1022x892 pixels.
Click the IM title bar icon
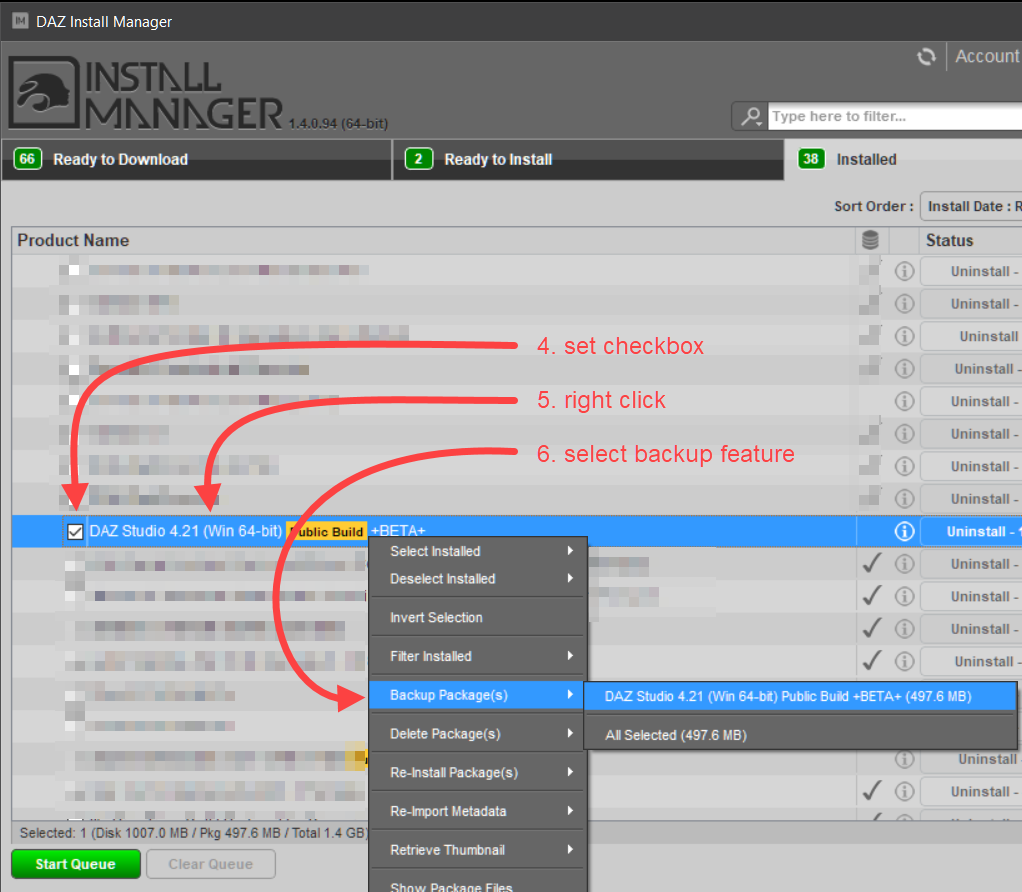point(20,21)
